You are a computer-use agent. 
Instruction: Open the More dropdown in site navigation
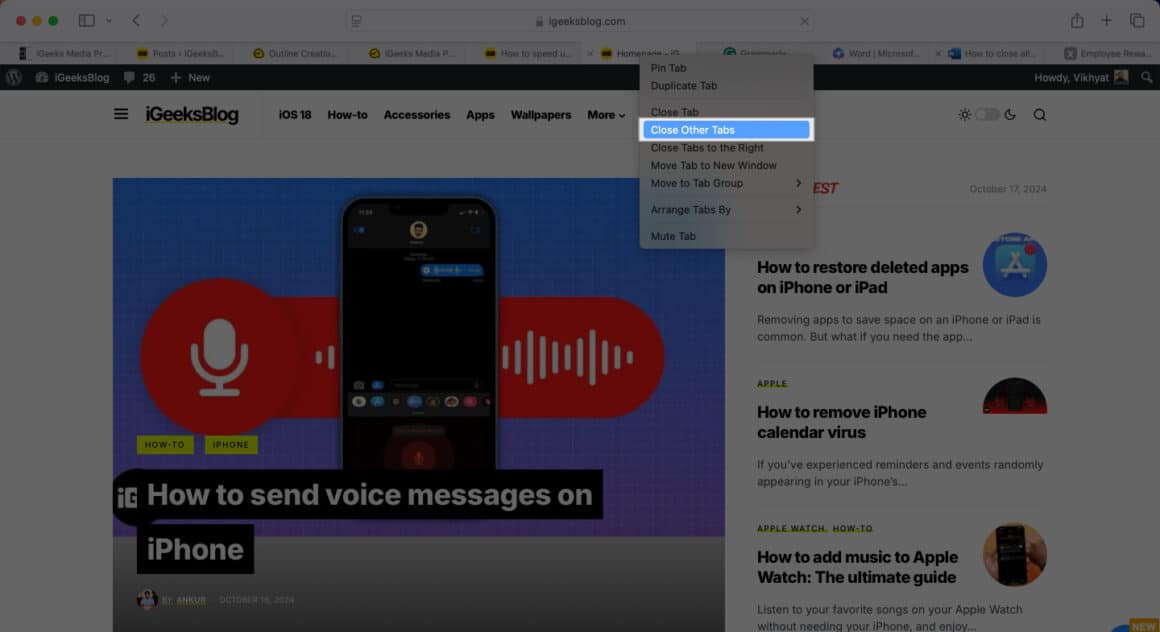point(605,114)
